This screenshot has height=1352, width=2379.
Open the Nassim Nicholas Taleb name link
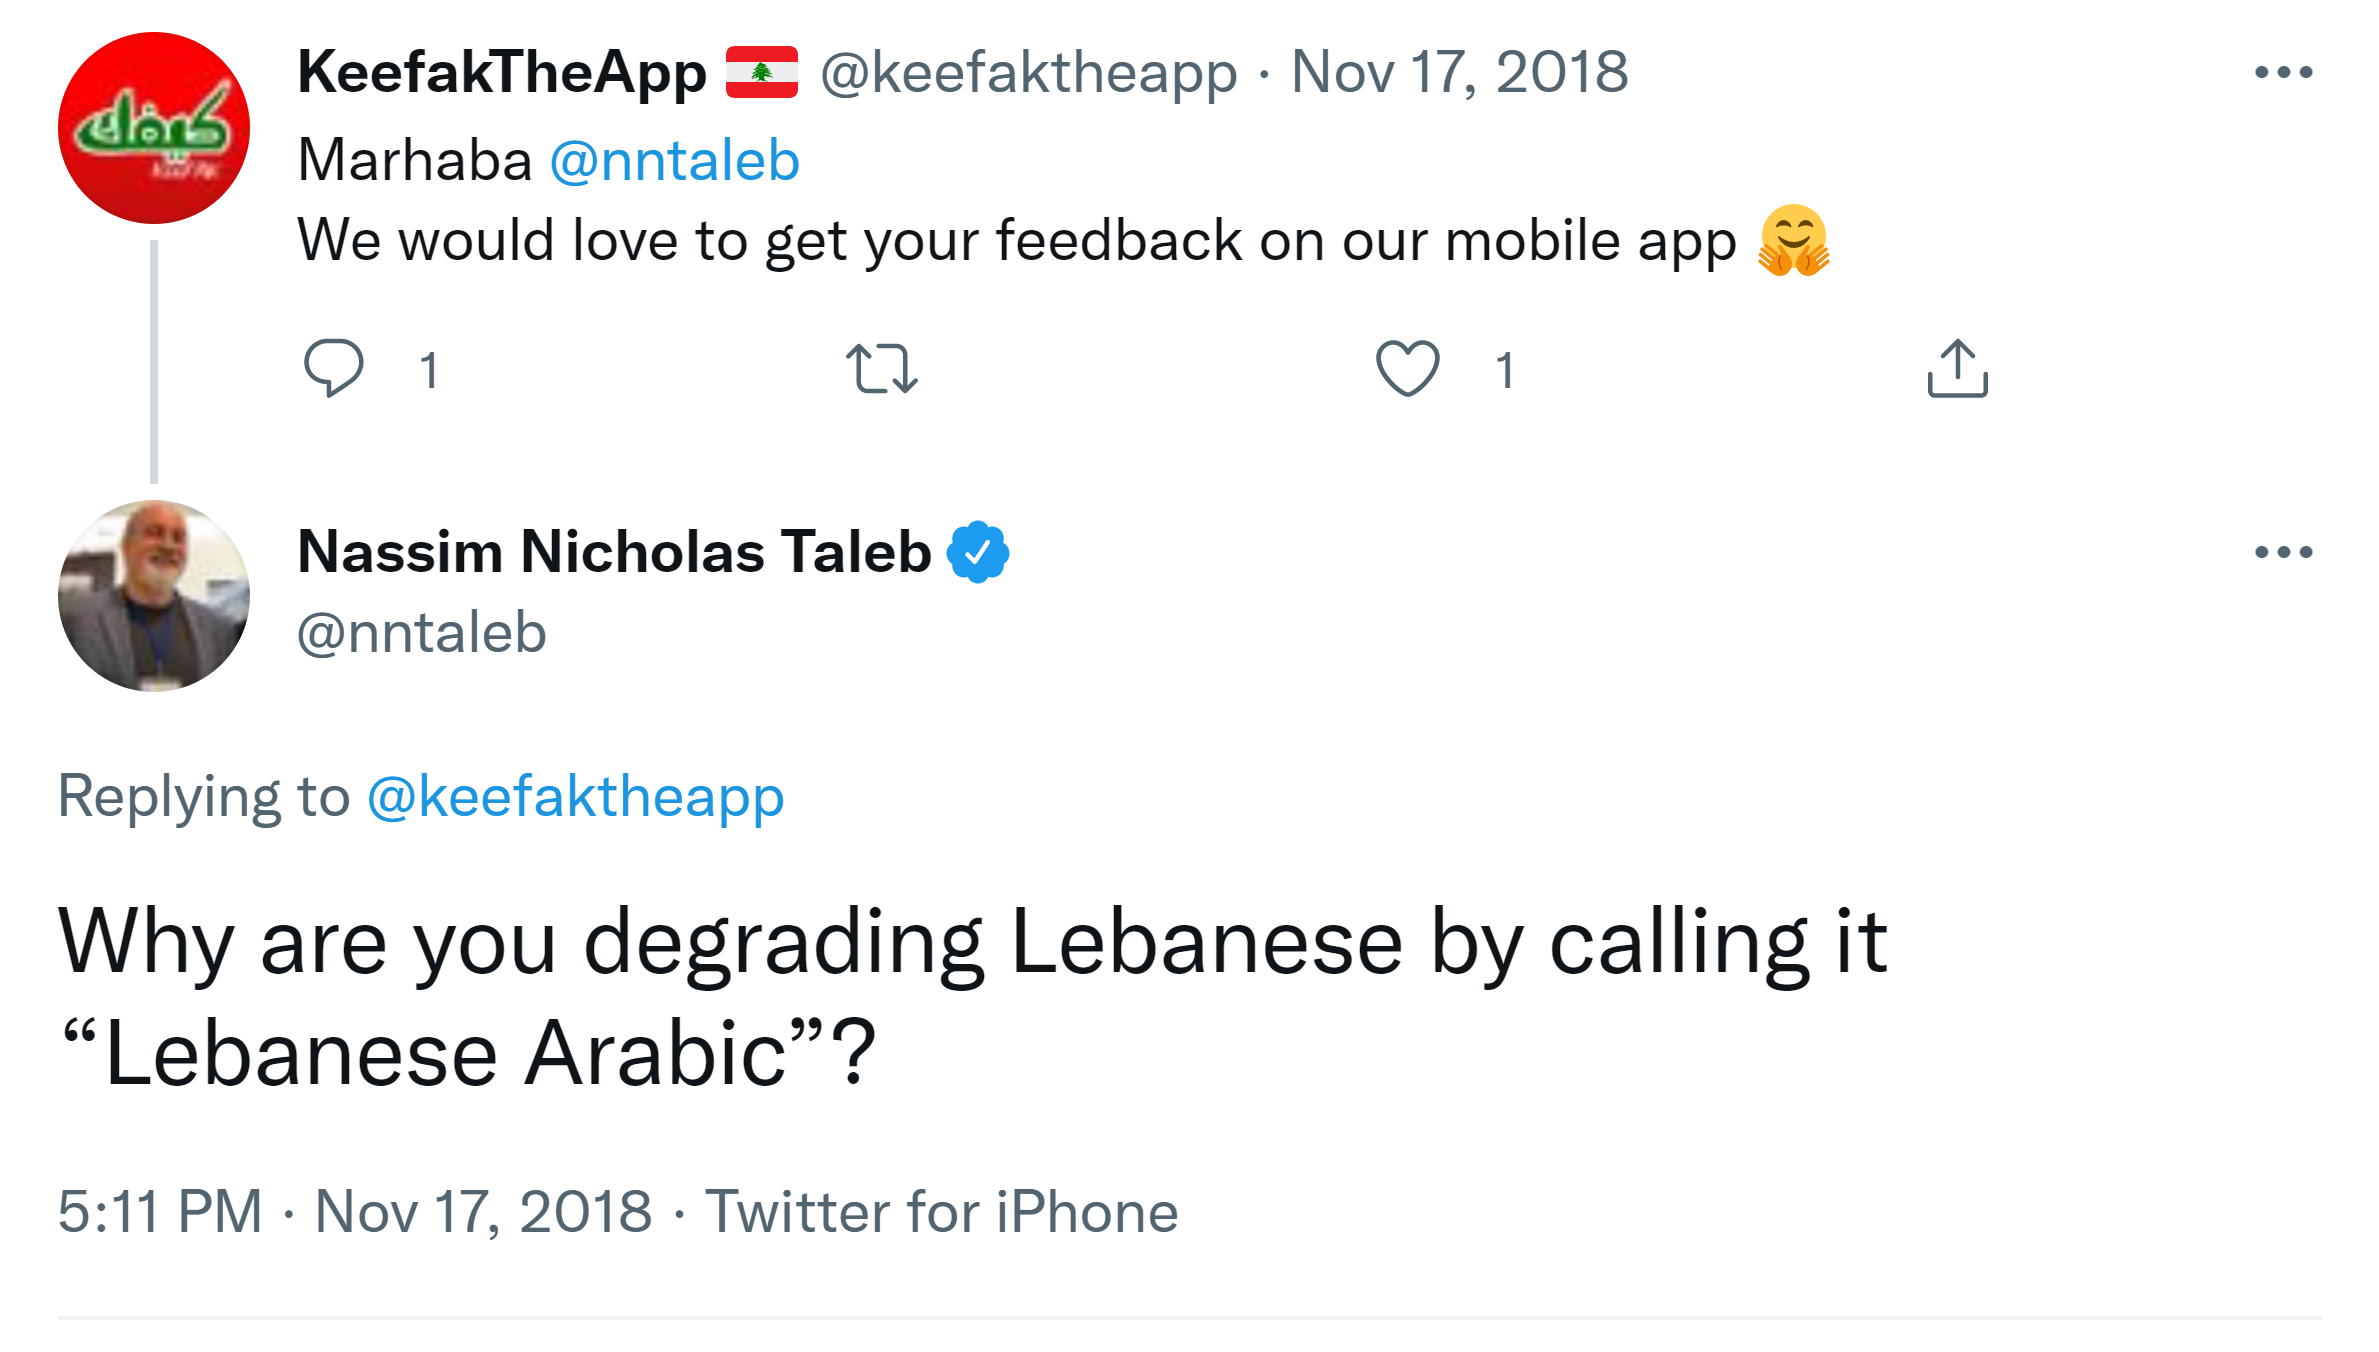(x=614, y=552)
